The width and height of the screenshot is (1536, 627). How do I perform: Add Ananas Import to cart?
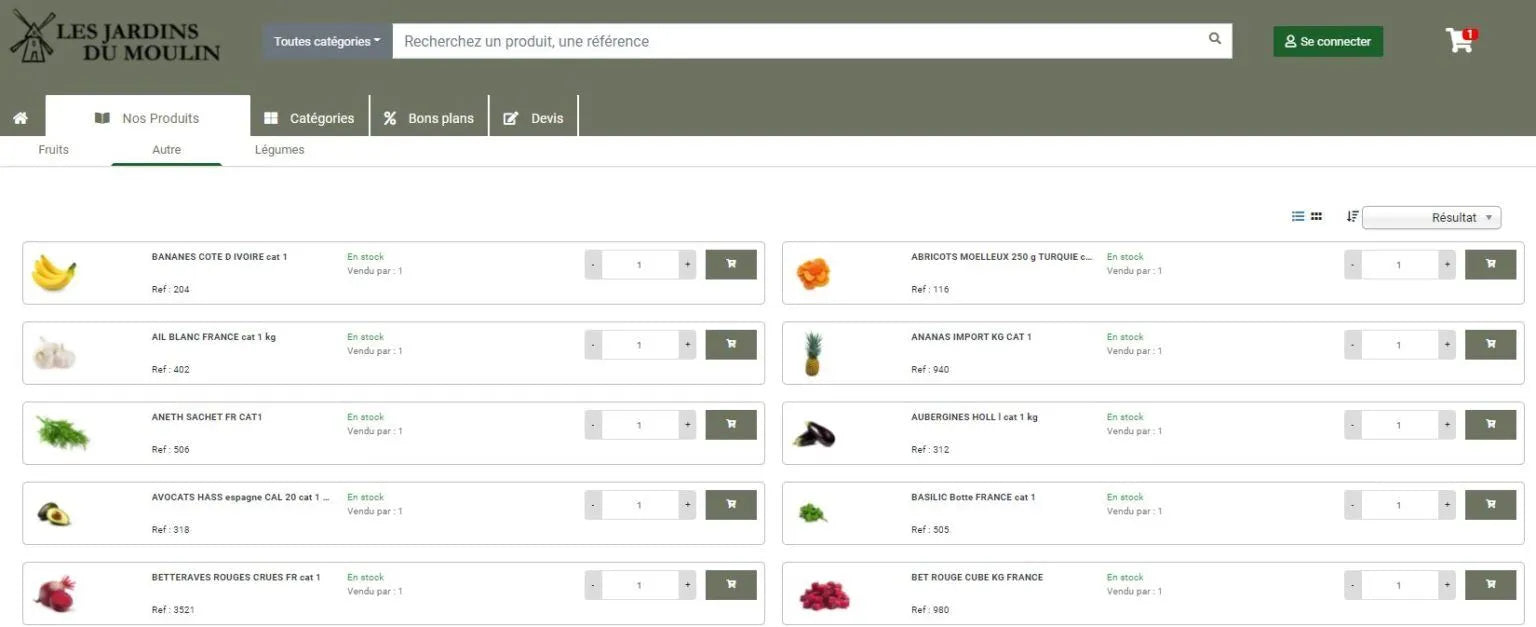coord(1490,345)
